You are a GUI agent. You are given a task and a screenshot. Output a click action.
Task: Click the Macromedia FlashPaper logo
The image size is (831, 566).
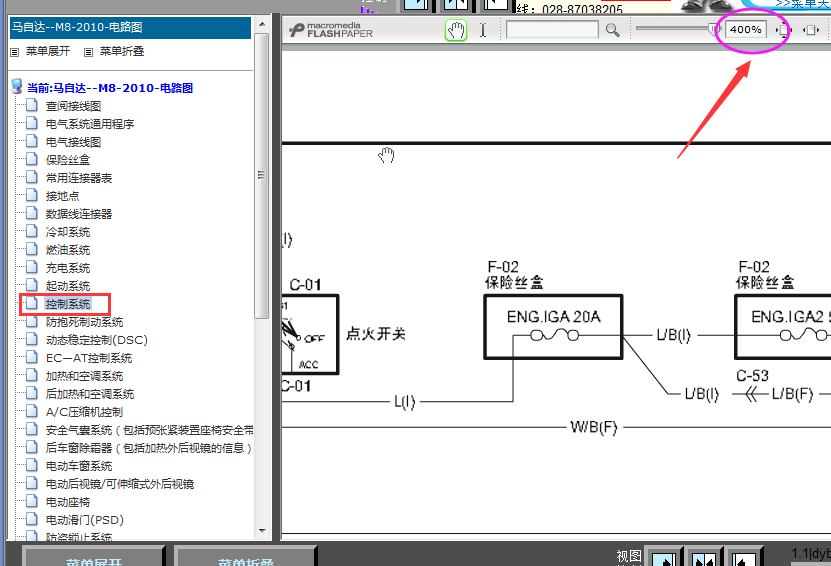coord(331,30)
